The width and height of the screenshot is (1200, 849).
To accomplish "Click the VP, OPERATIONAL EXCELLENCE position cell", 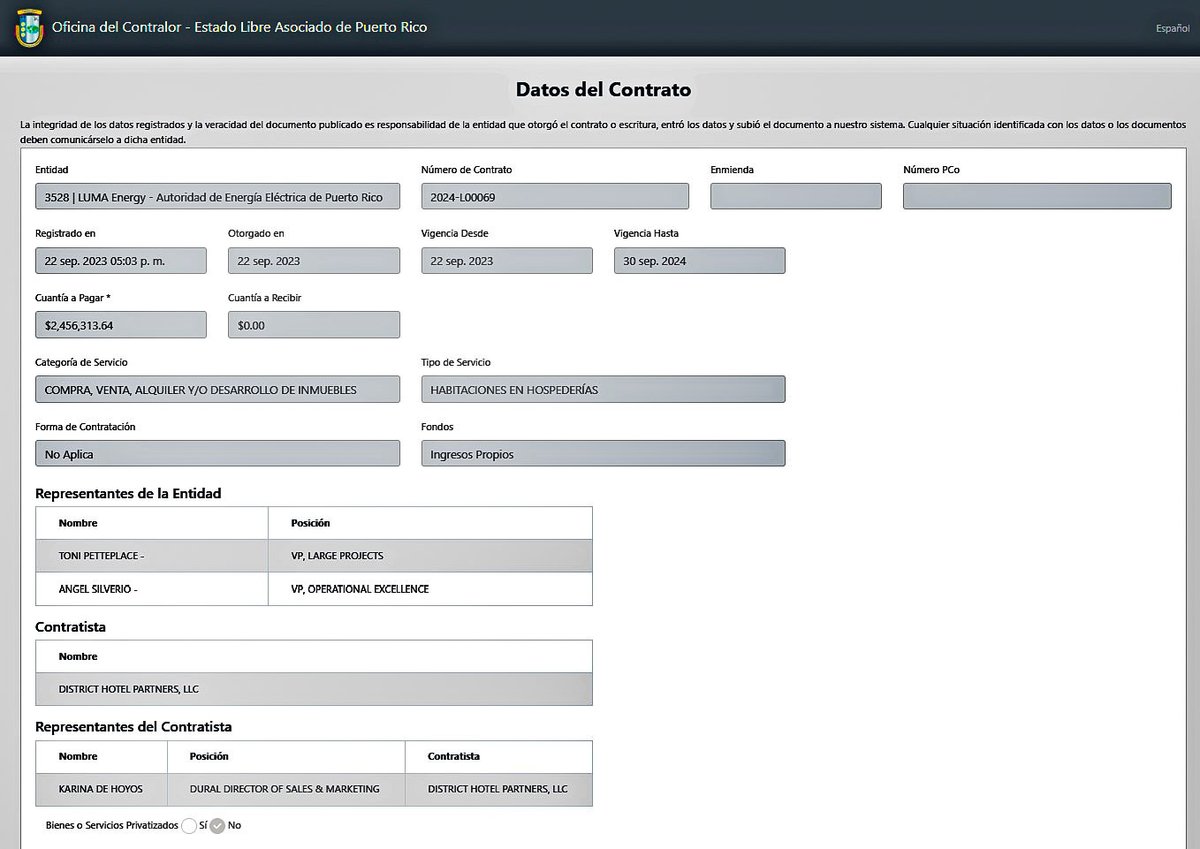I will coord(430,589).
